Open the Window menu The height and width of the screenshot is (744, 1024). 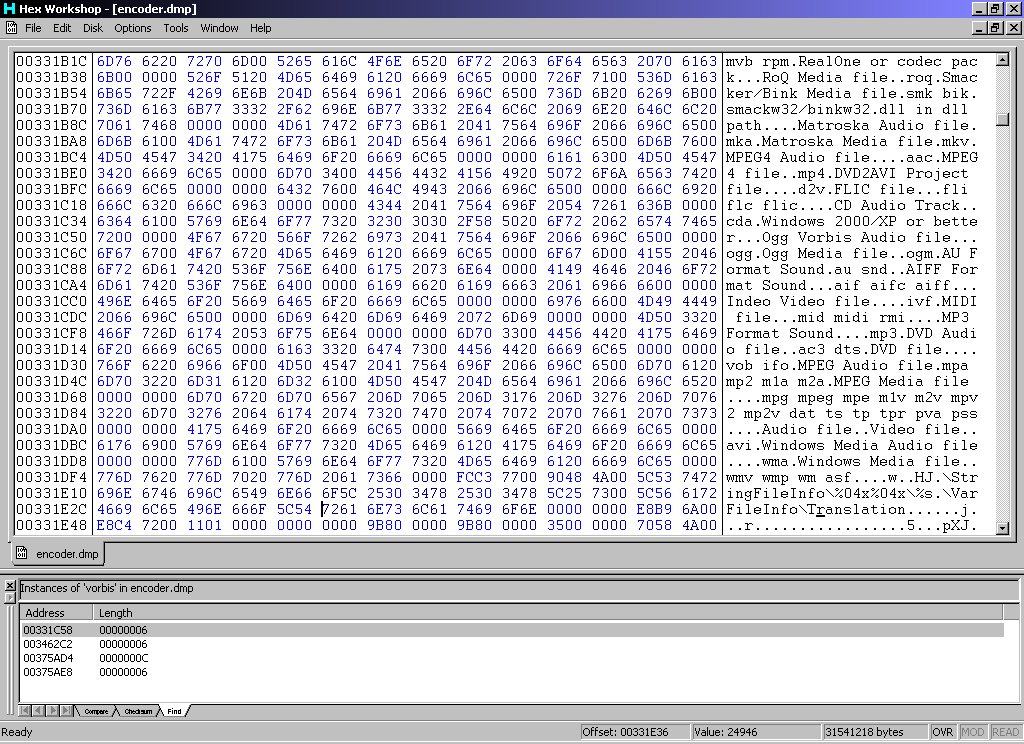[219, 28]
